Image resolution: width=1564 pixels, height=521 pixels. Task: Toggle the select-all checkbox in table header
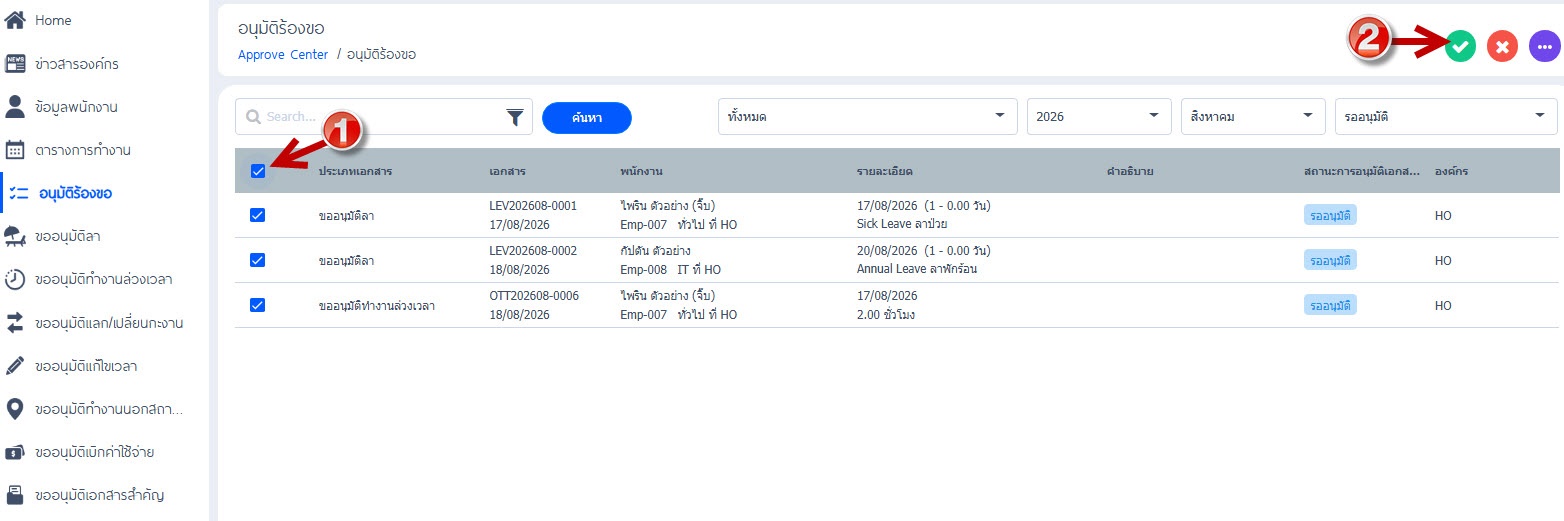258,171
